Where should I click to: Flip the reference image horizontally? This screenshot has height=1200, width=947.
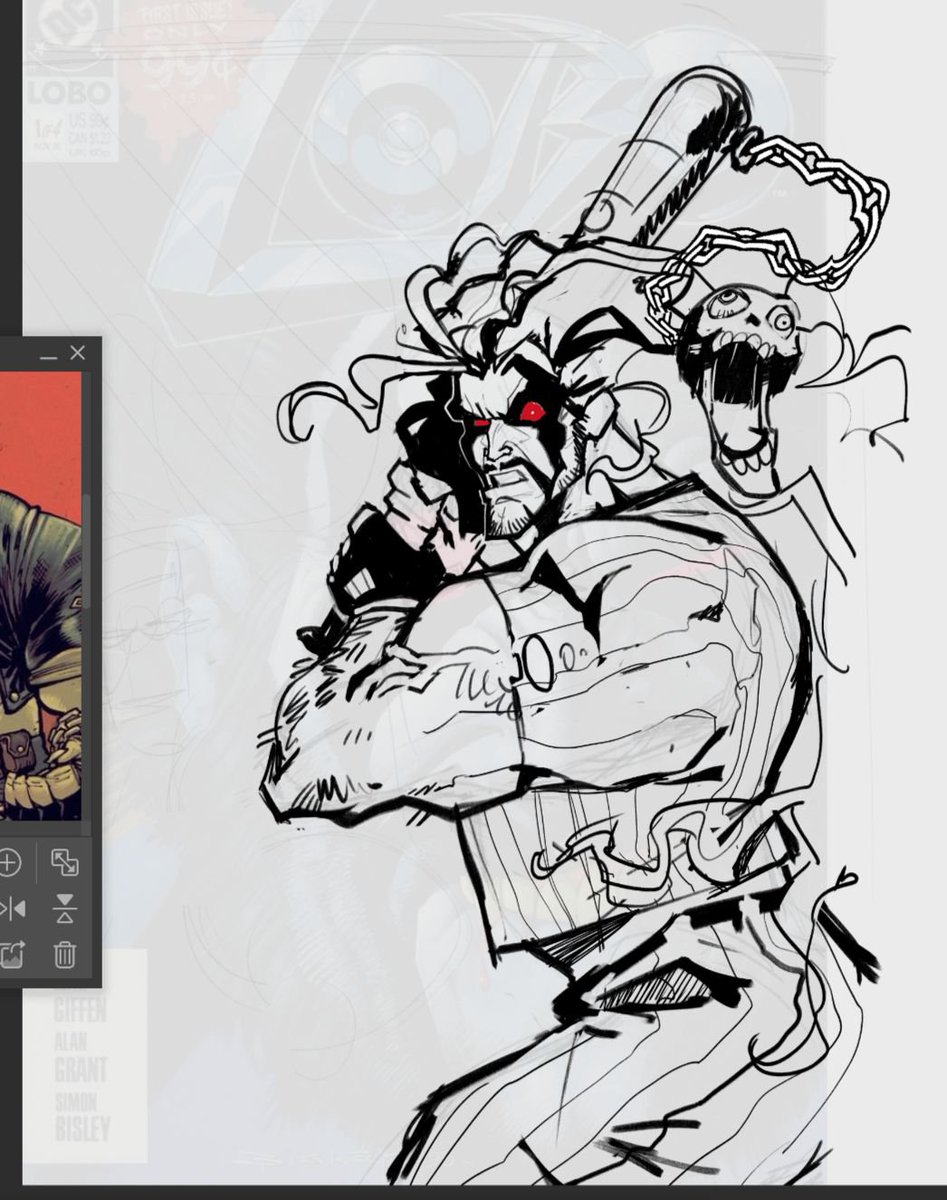[x=10, y=909]
